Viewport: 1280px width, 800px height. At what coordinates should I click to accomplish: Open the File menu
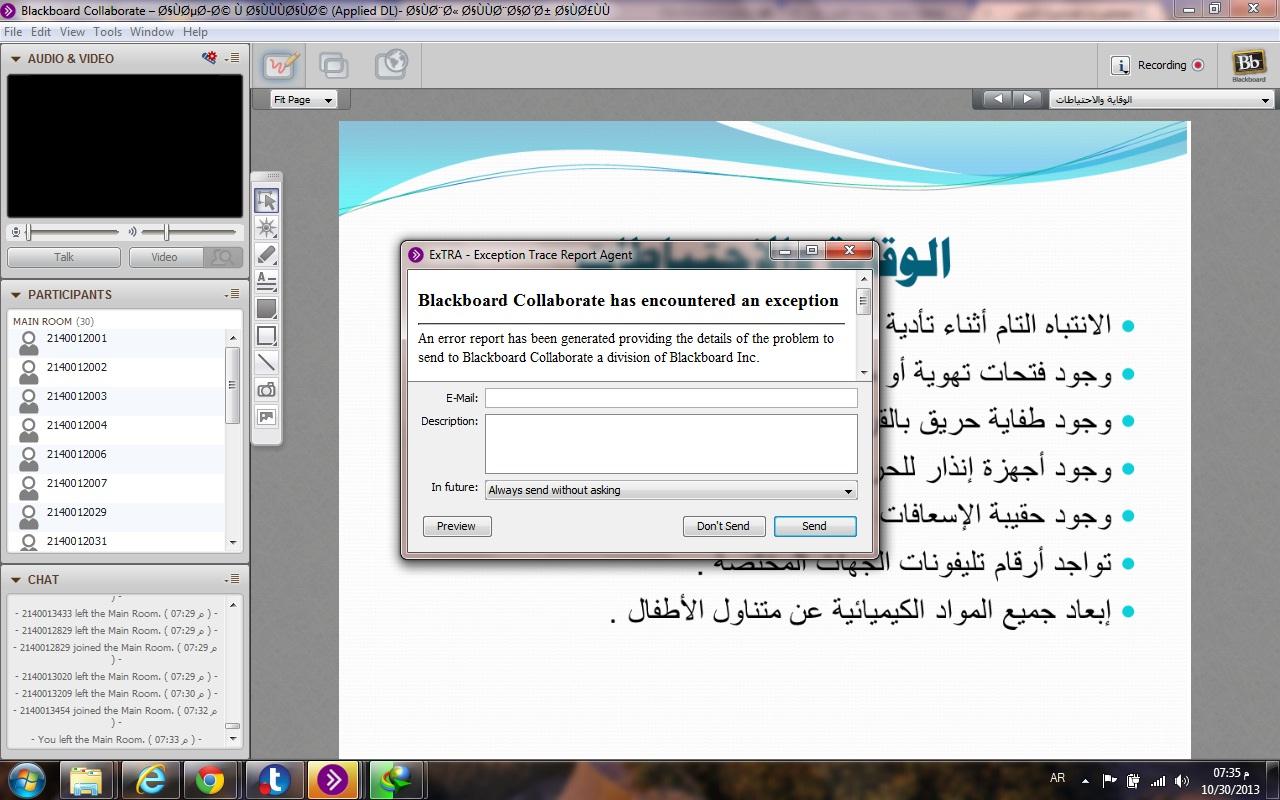13,32
